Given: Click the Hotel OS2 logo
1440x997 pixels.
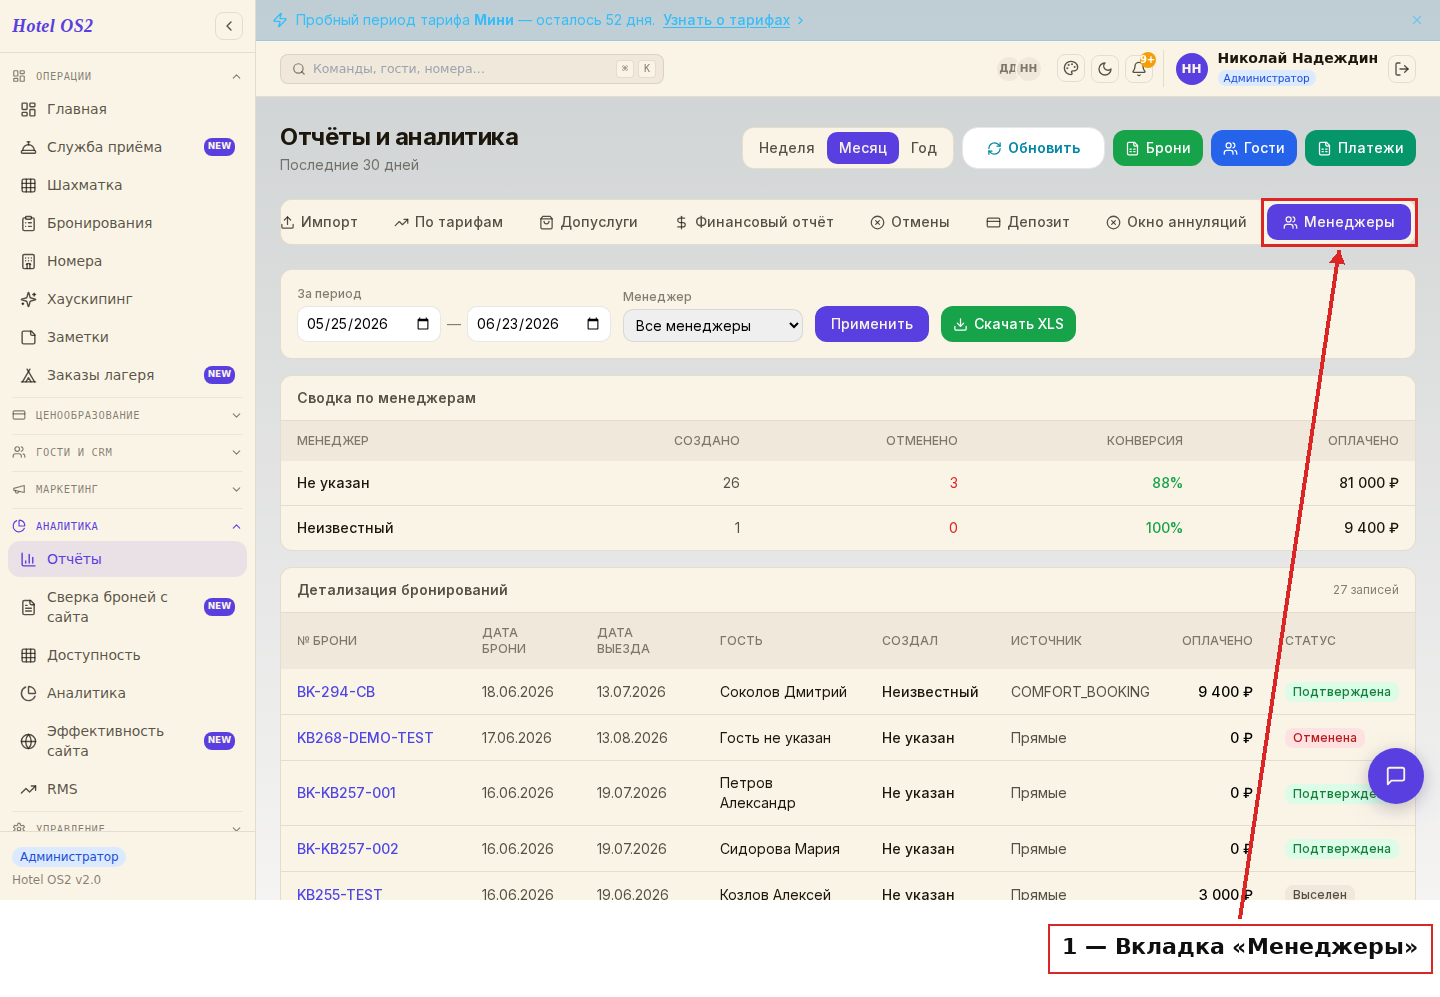Looking at the screenshot, I should (52, 26).
